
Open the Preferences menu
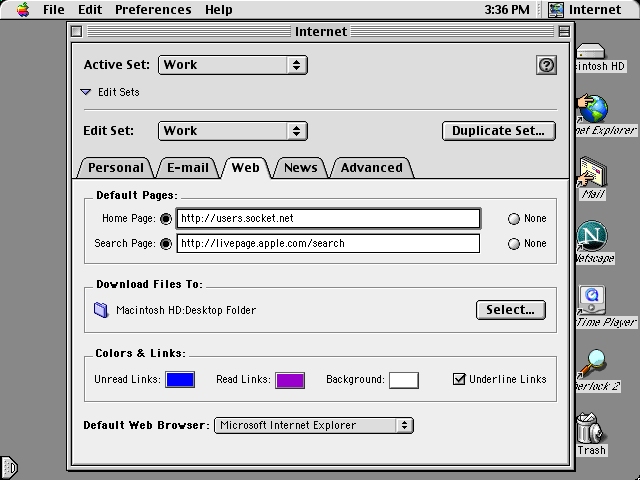(x=153, y=9)
